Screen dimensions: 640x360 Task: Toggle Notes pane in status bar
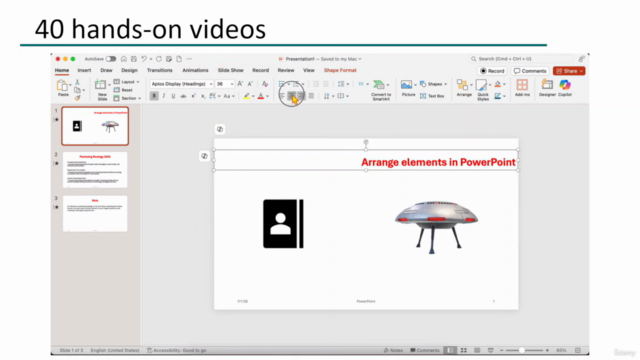pos(393,350)
